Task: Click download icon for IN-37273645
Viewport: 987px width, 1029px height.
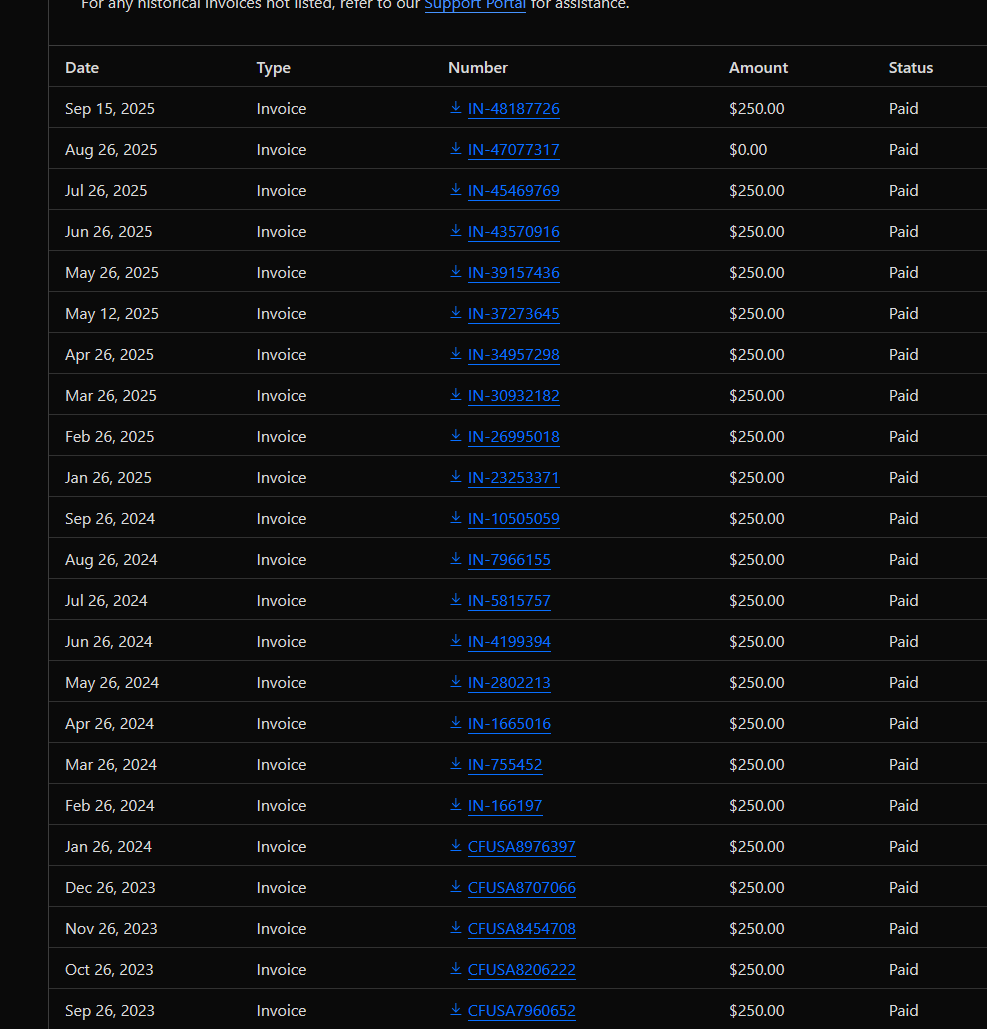Action: (x=455, y=313)
